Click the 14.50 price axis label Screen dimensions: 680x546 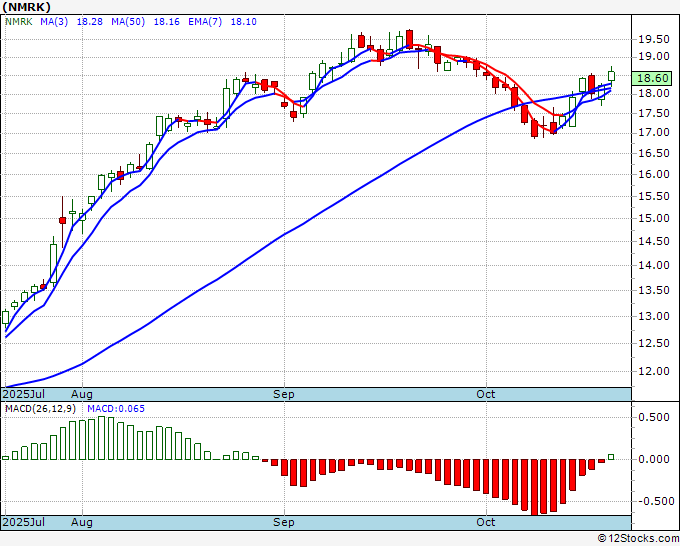[x=654, y=241]
